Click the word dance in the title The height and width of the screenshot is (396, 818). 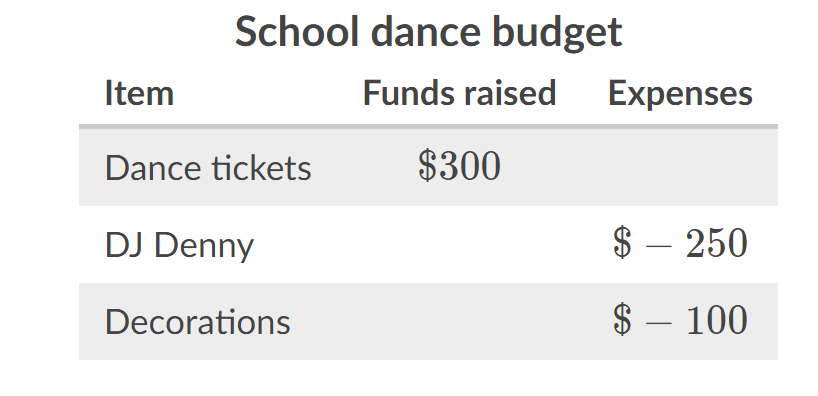(x=426, y=31)
